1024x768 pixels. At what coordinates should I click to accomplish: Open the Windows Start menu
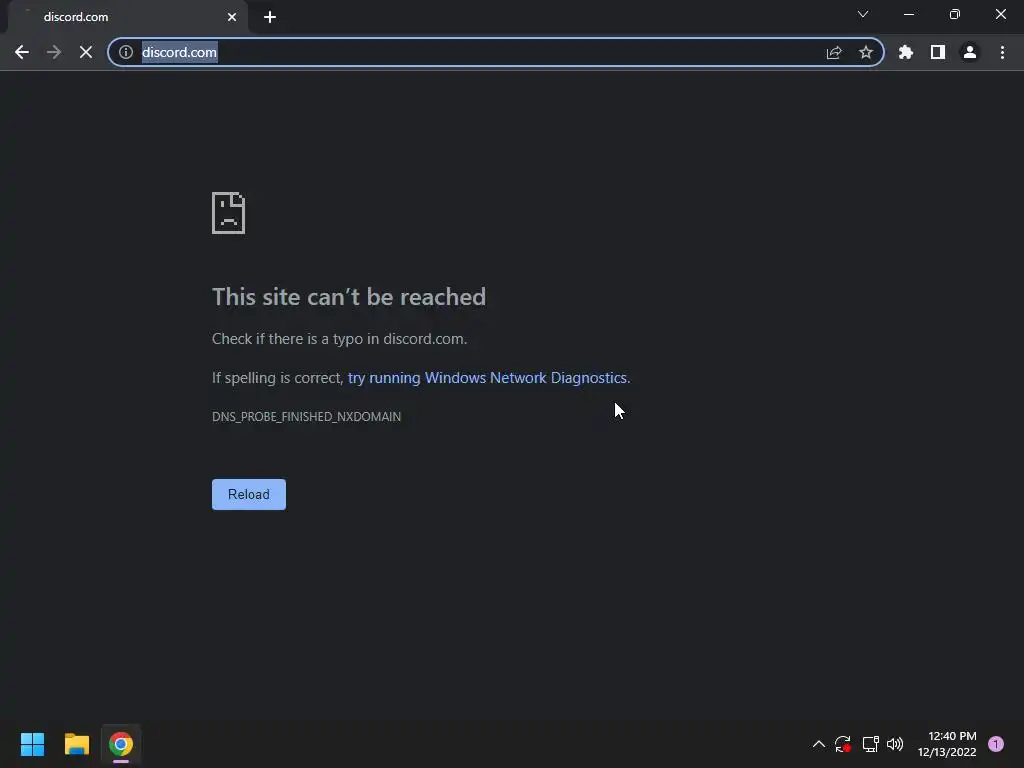(33, 744)
